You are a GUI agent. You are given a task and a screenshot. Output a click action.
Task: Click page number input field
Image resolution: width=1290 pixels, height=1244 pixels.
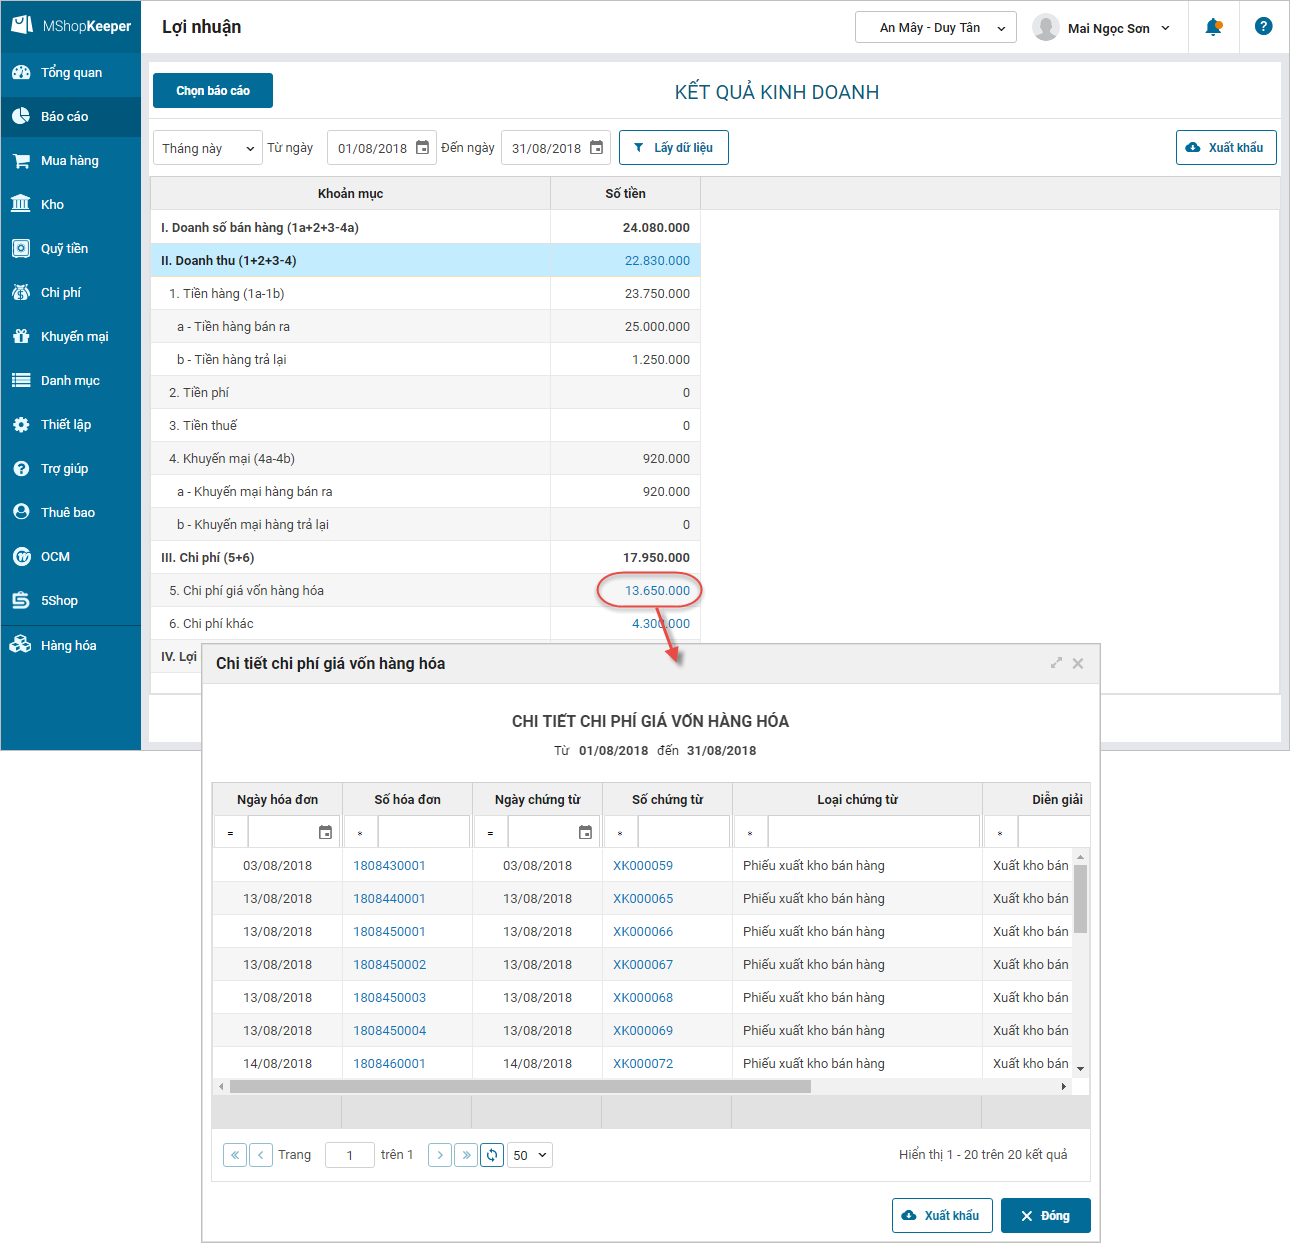click(349, 1155)
